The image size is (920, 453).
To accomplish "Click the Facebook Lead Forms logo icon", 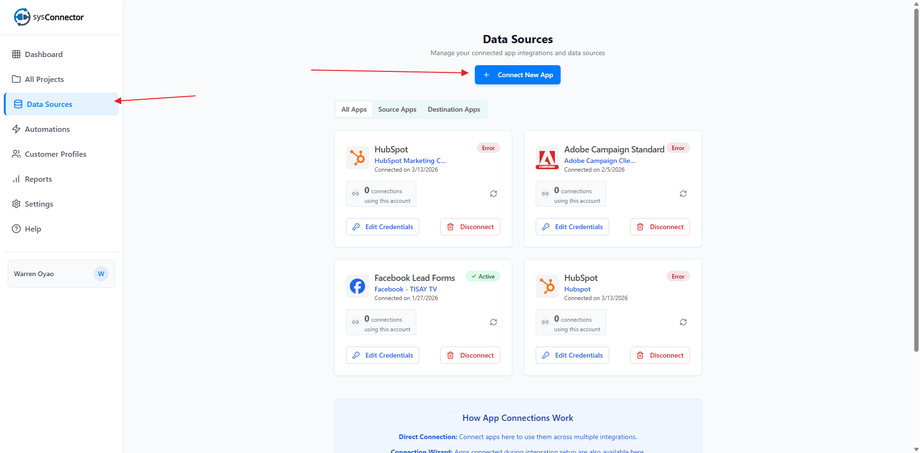I will (357, 287).
